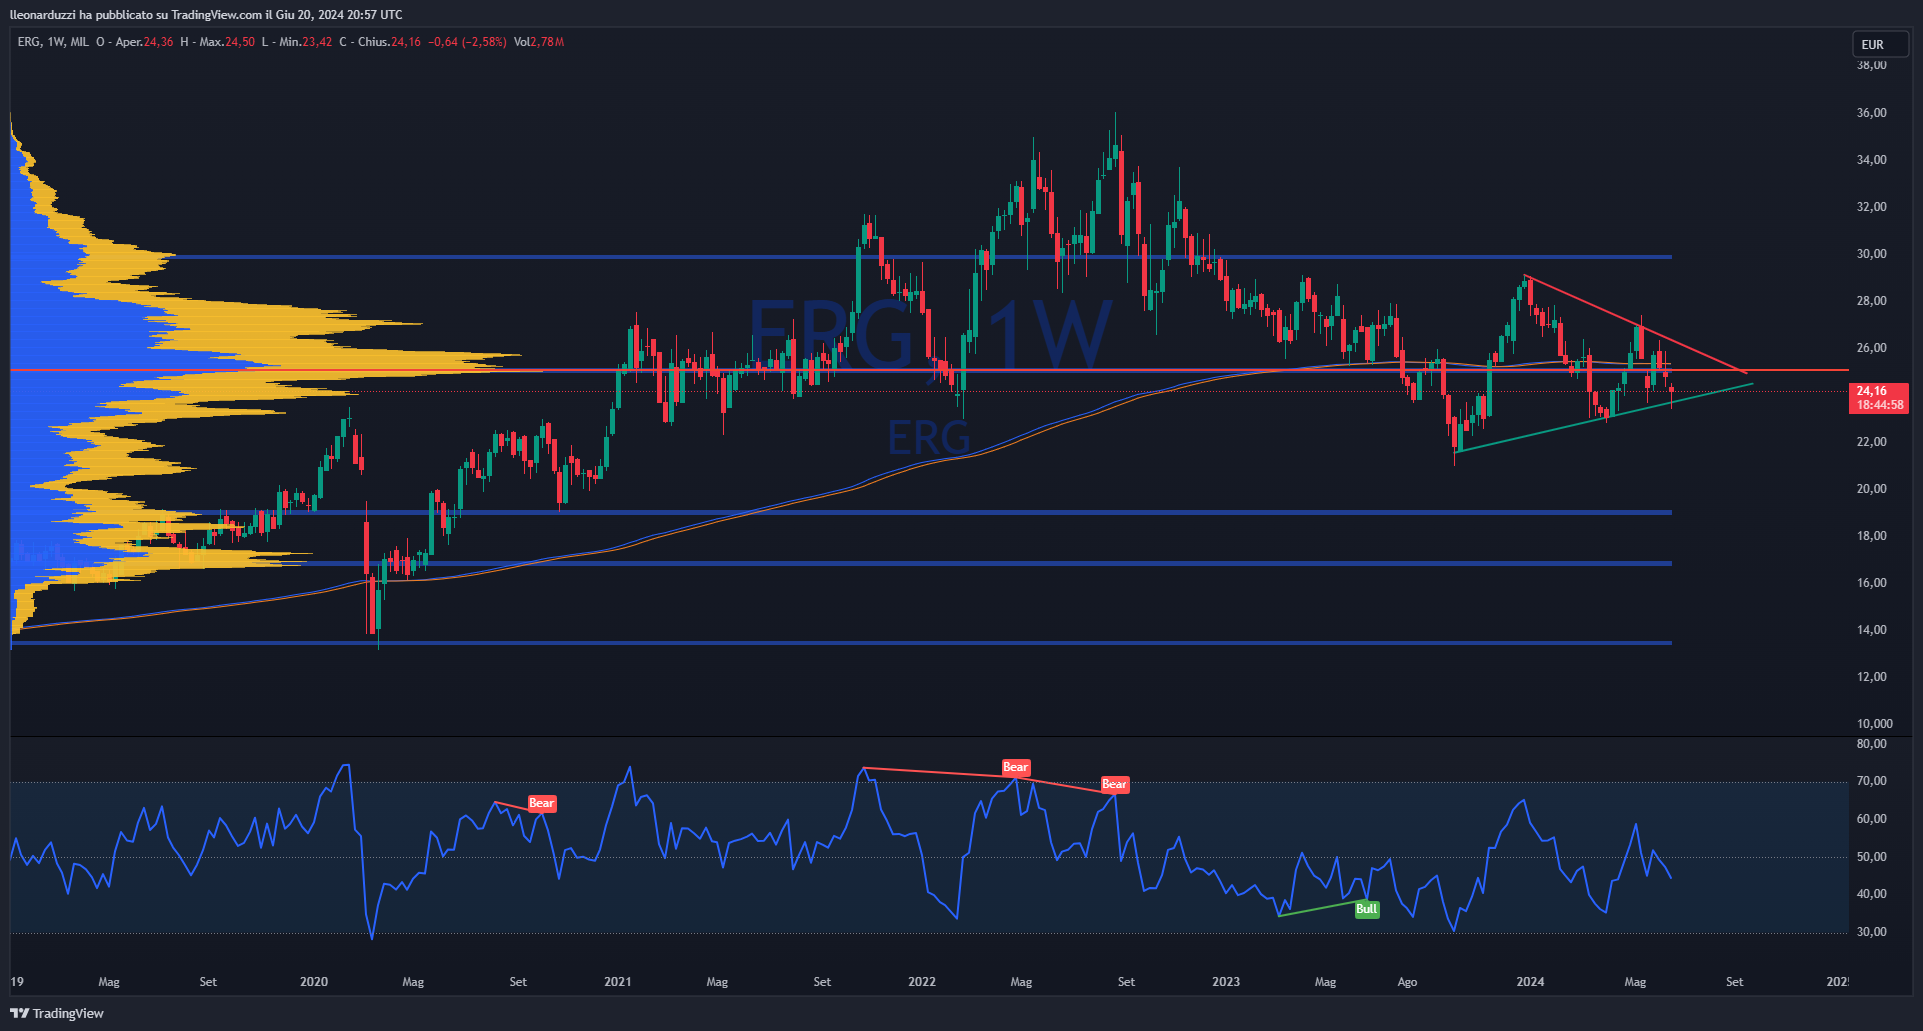The height and width of the screenshot is (1031, 1923).
Task: Click the 70,00 RSI axis label
Action: click(1871, 781)
